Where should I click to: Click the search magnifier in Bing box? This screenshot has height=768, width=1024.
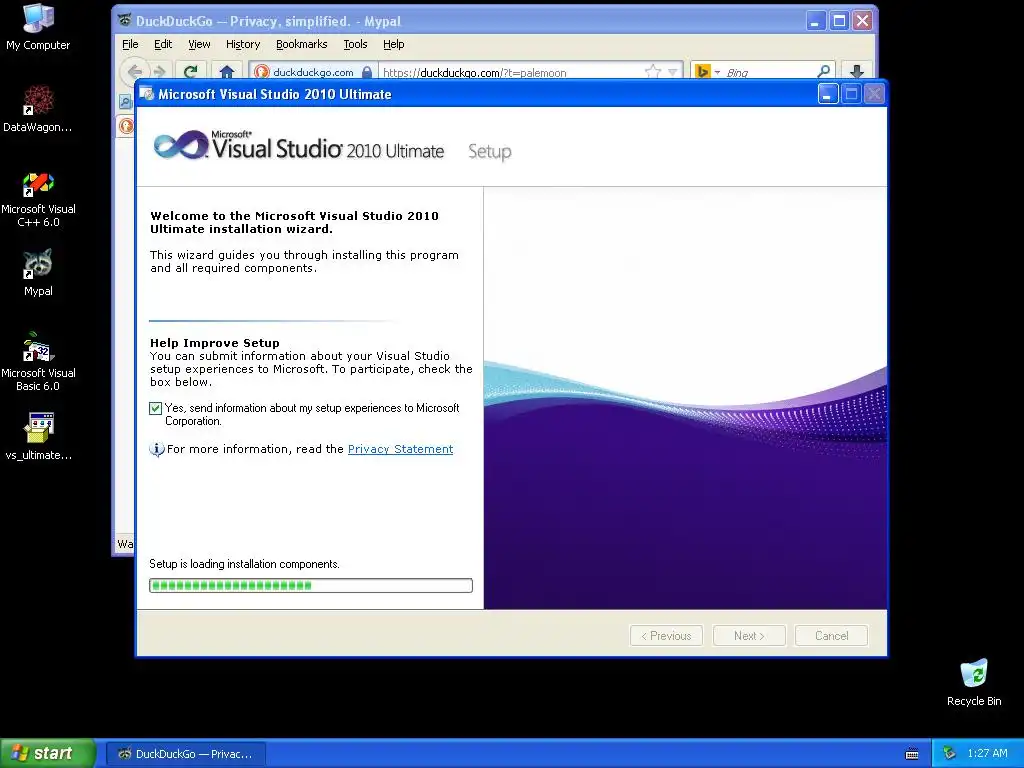tap(824, 72)
